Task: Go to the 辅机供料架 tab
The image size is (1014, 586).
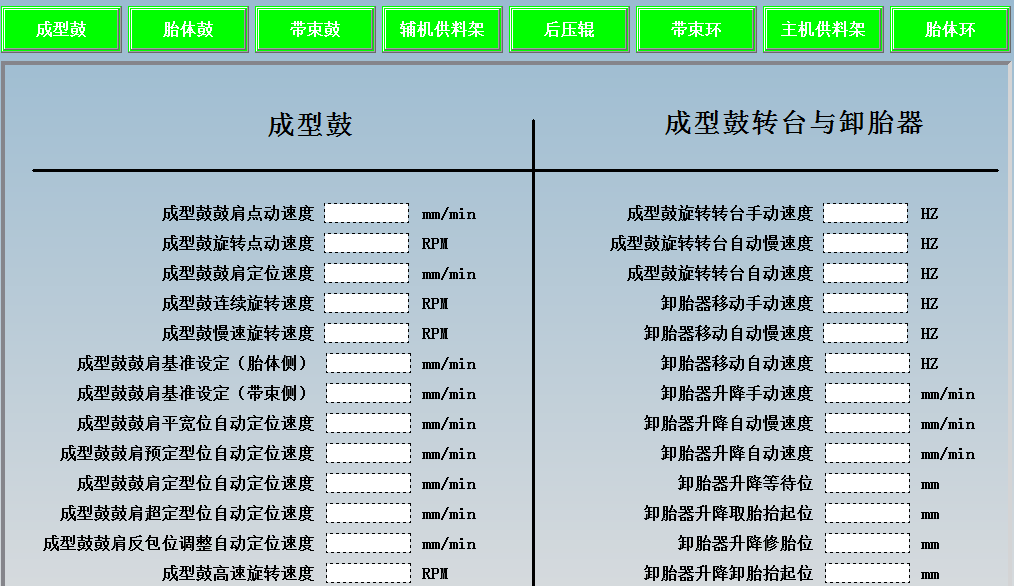Action: (x=442, y=30)
